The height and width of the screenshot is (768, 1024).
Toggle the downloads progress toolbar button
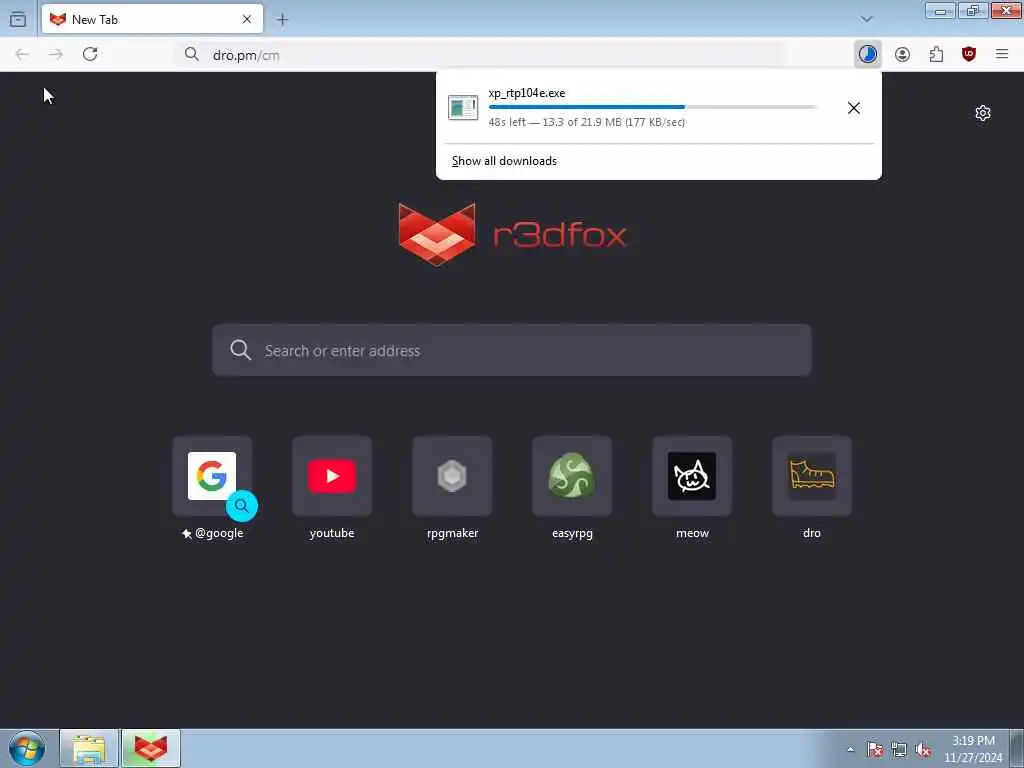867,54
